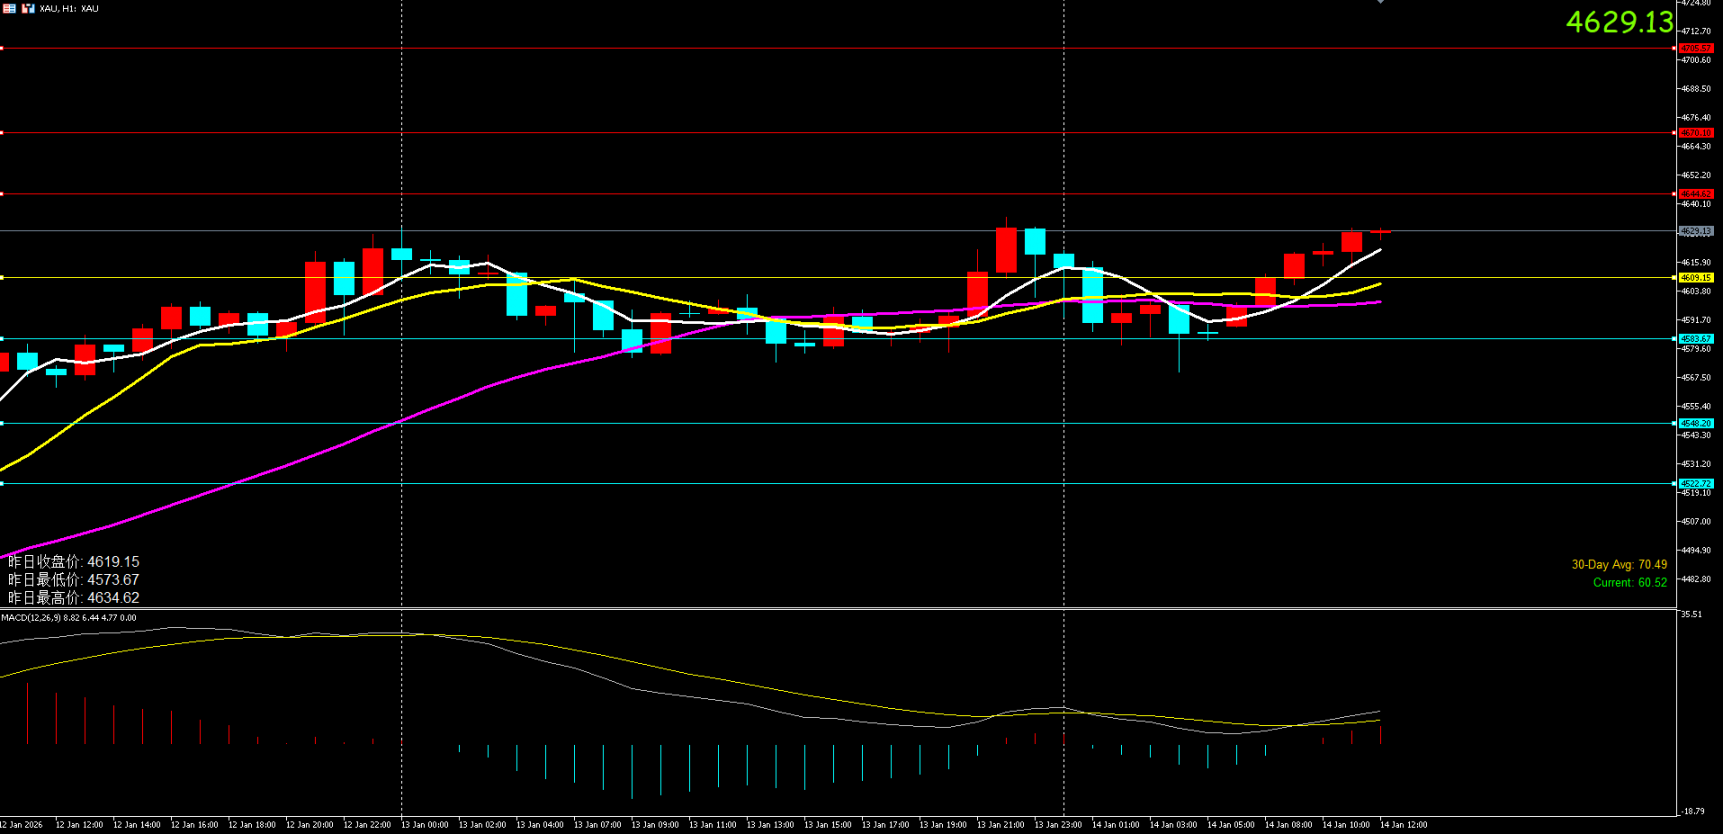Image resolution: width=1723 pixels, height=834 pixels.
Task: Click the 30-Day Avg 70.49 label
Action: pos(1618,565)
